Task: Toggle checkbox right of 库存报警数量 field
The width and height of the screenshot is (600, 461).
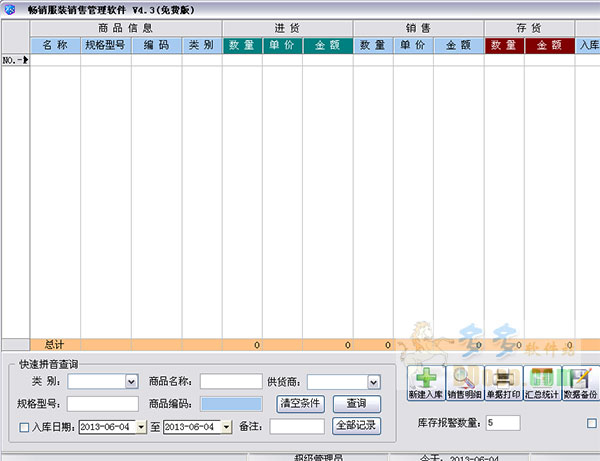Action: 592,423
